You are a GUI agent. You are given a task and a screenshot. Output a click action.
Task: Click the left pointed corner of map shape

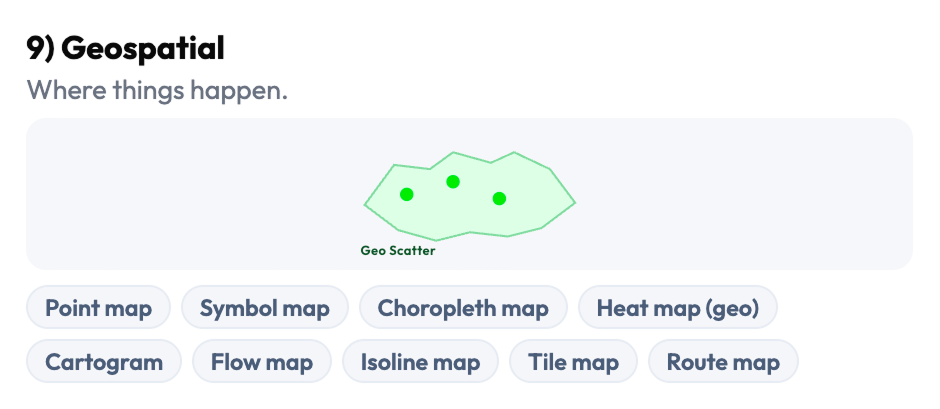click(x=366, y=204)
